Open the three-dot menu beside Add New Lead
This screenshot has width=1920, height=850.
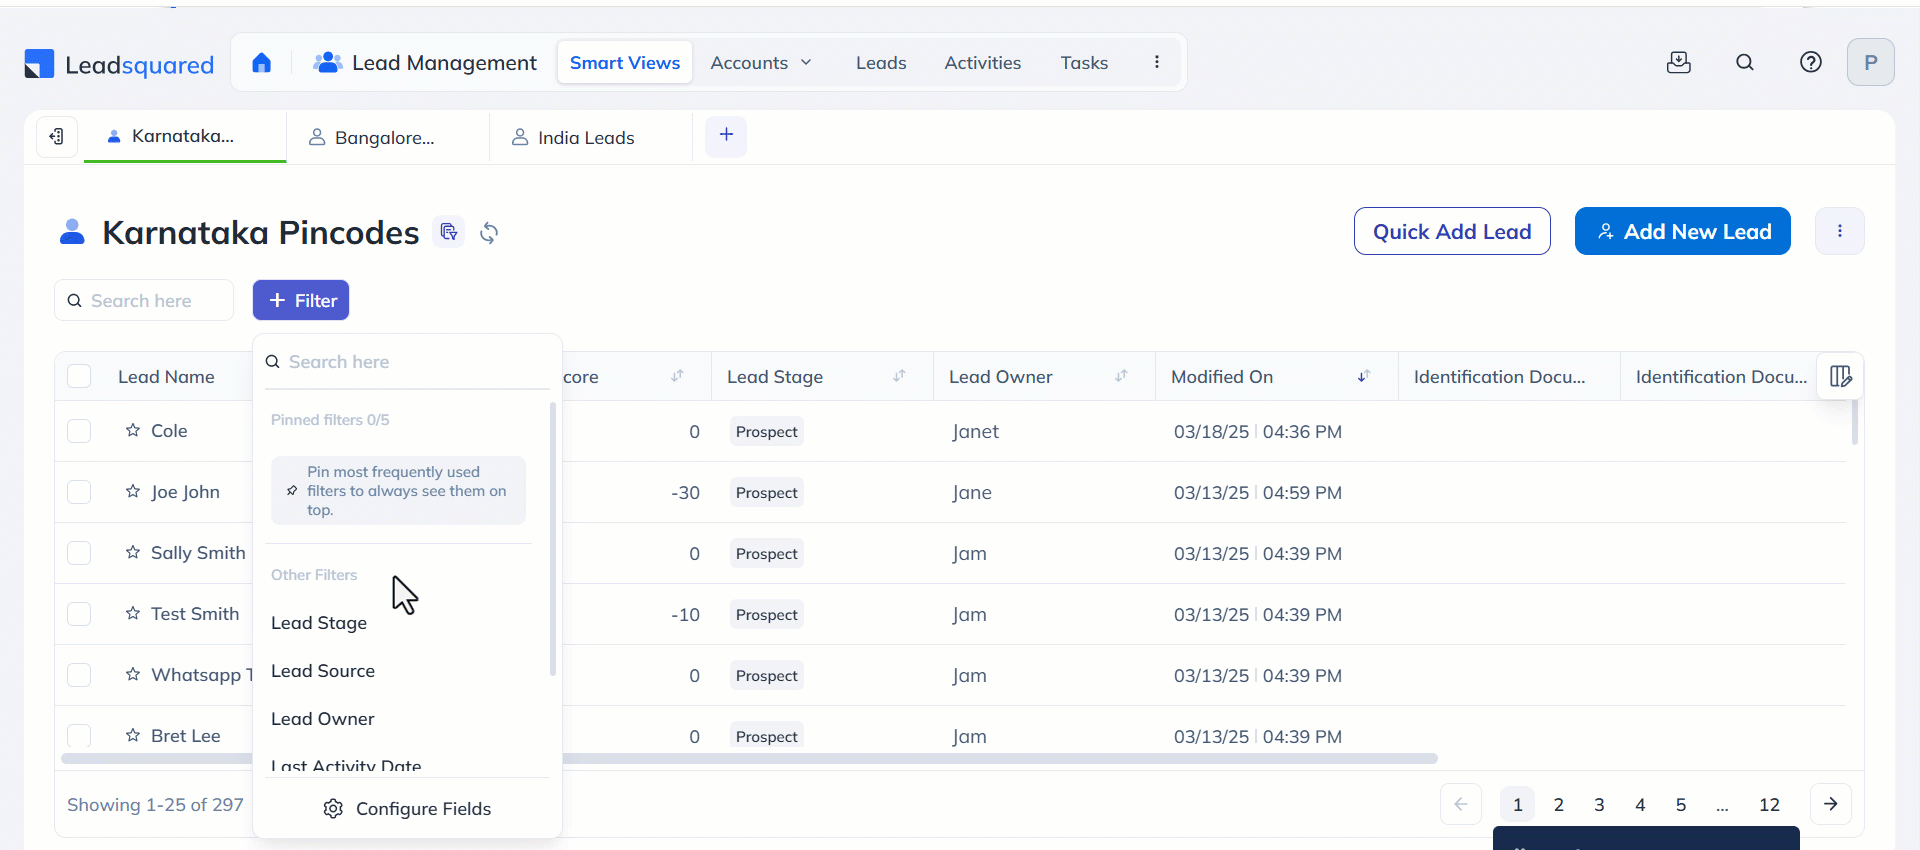coord(1840,231)
